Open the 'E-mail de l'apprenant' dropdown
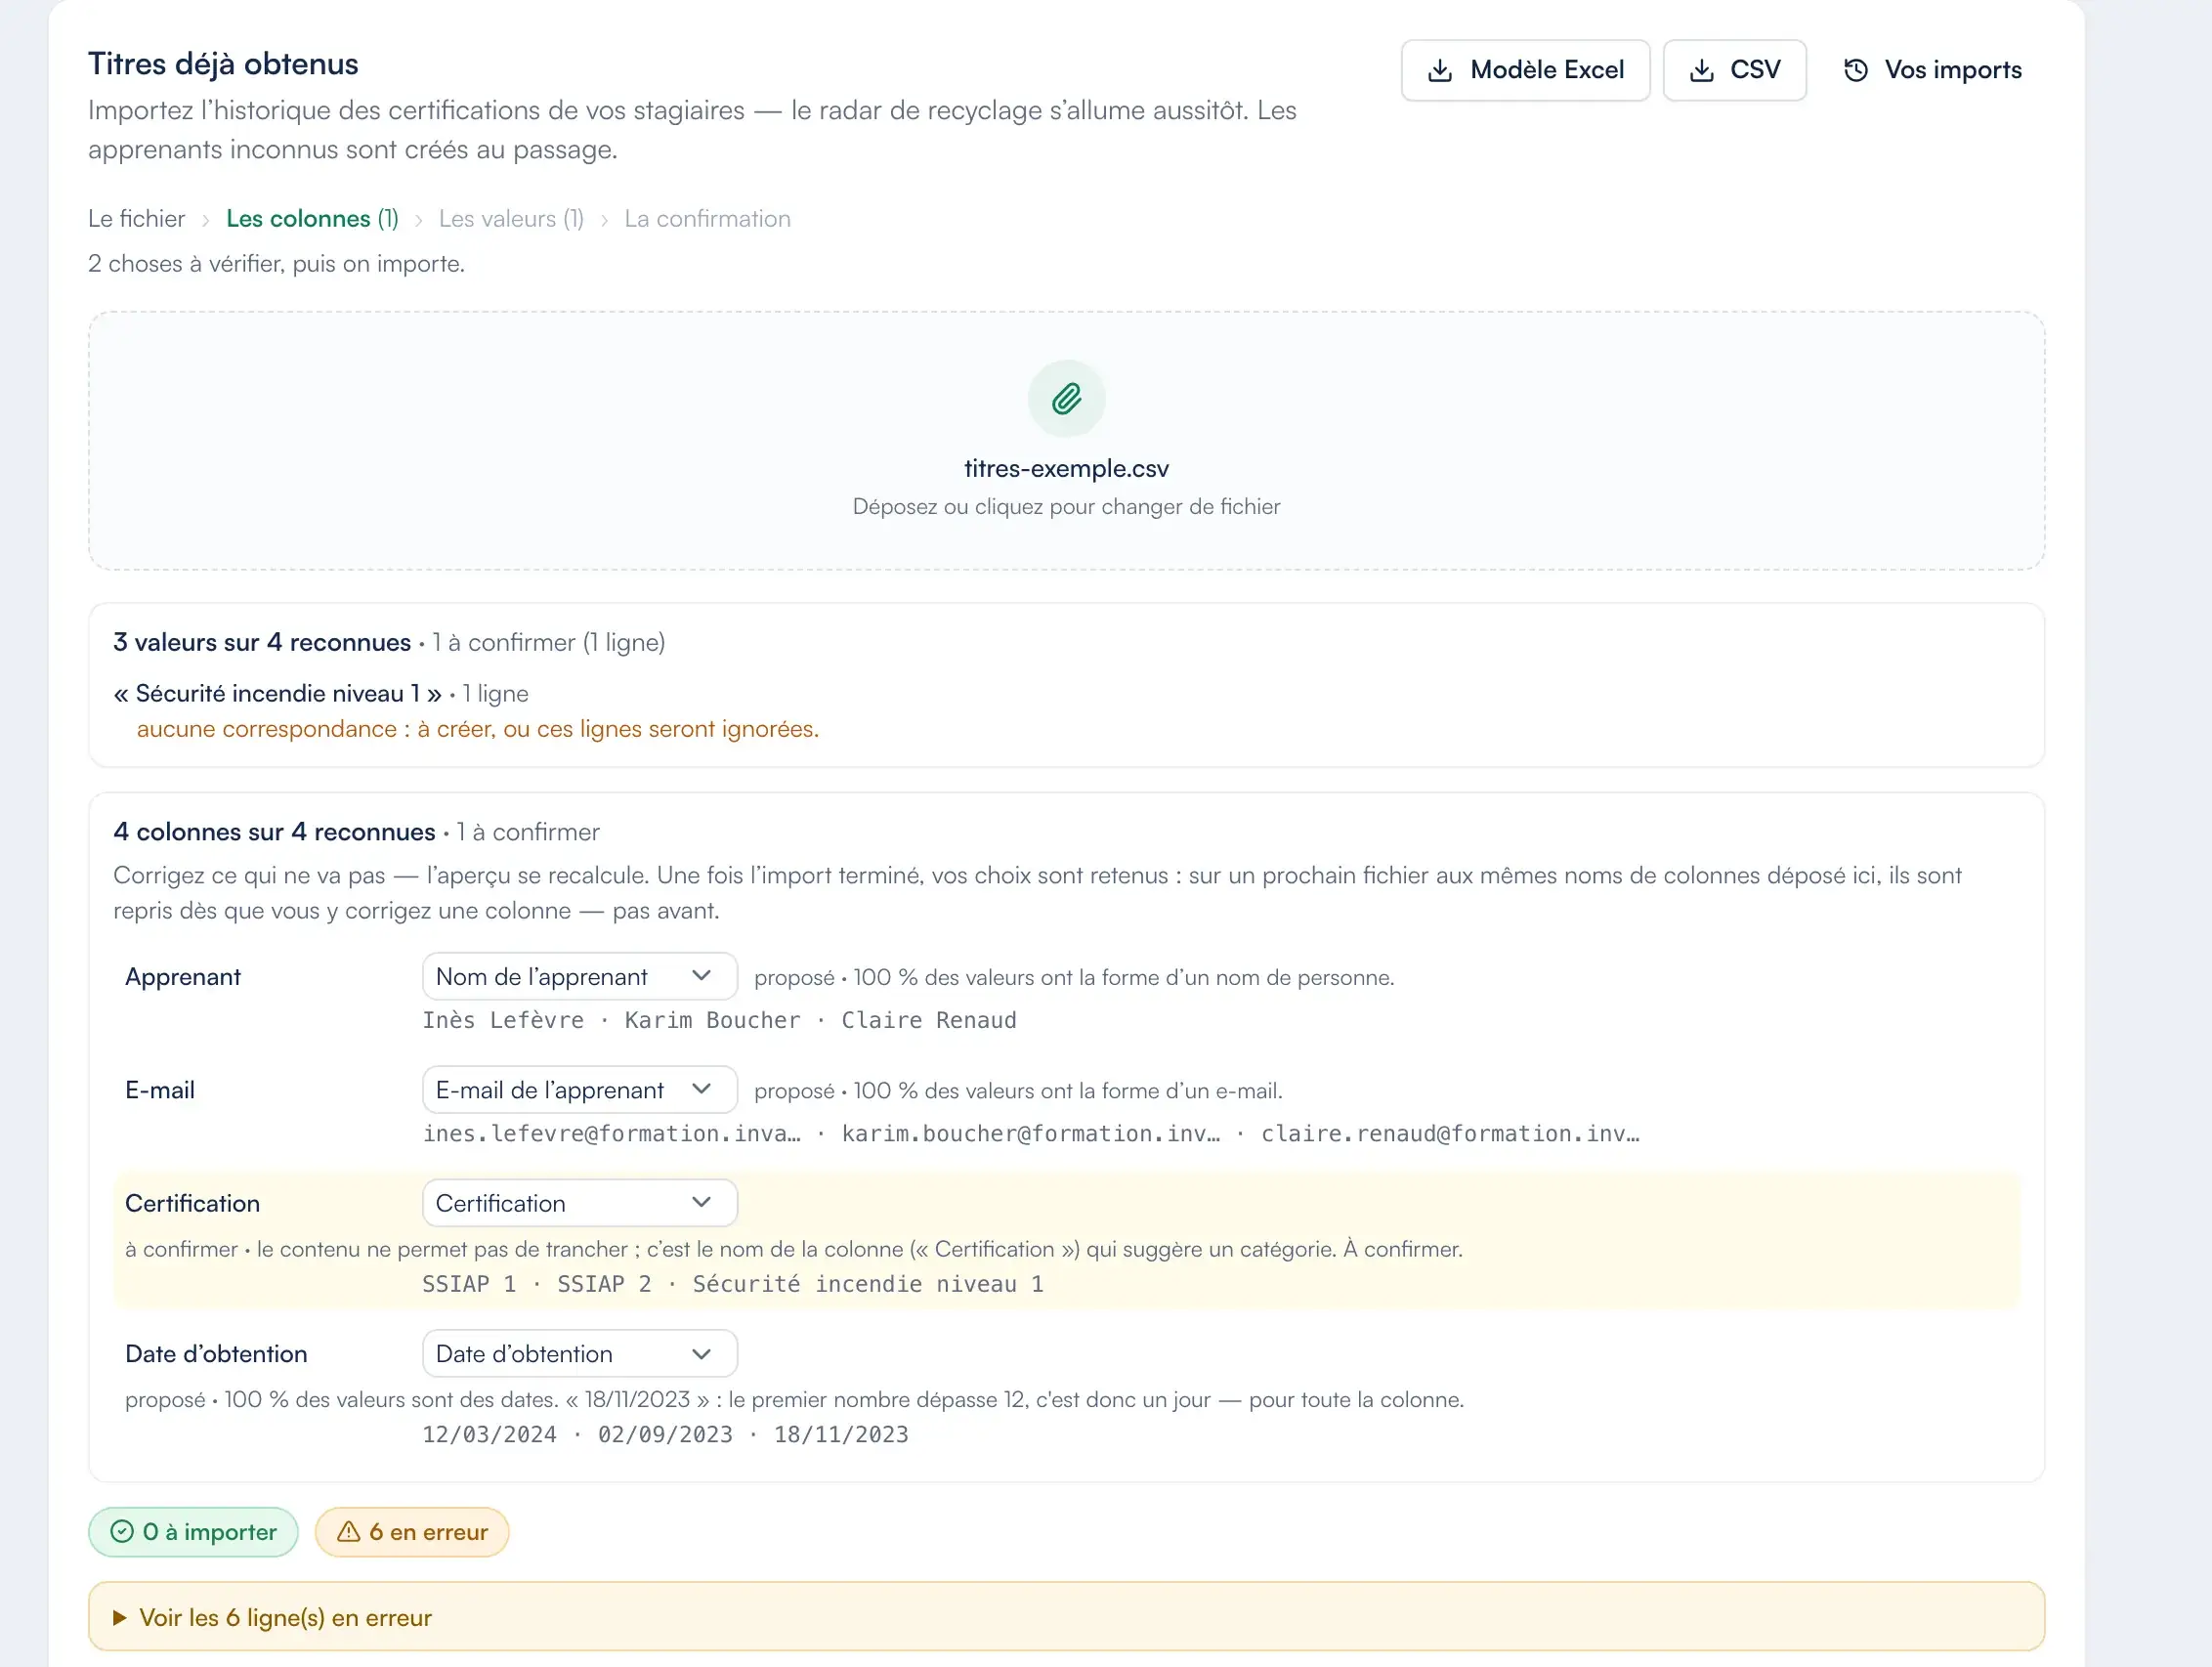The image size is (2212, 1667). [579, 1089]
